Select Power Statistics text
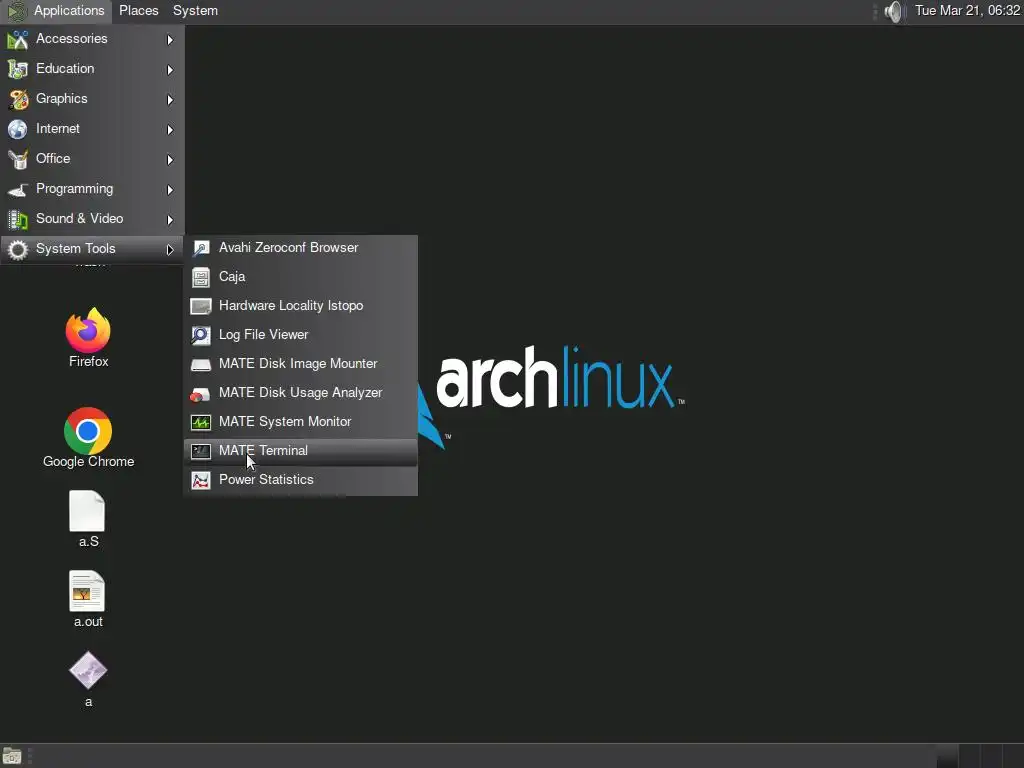Image resolution: width=1024 pixels, height=768 pixels. [x=266, y=479]
